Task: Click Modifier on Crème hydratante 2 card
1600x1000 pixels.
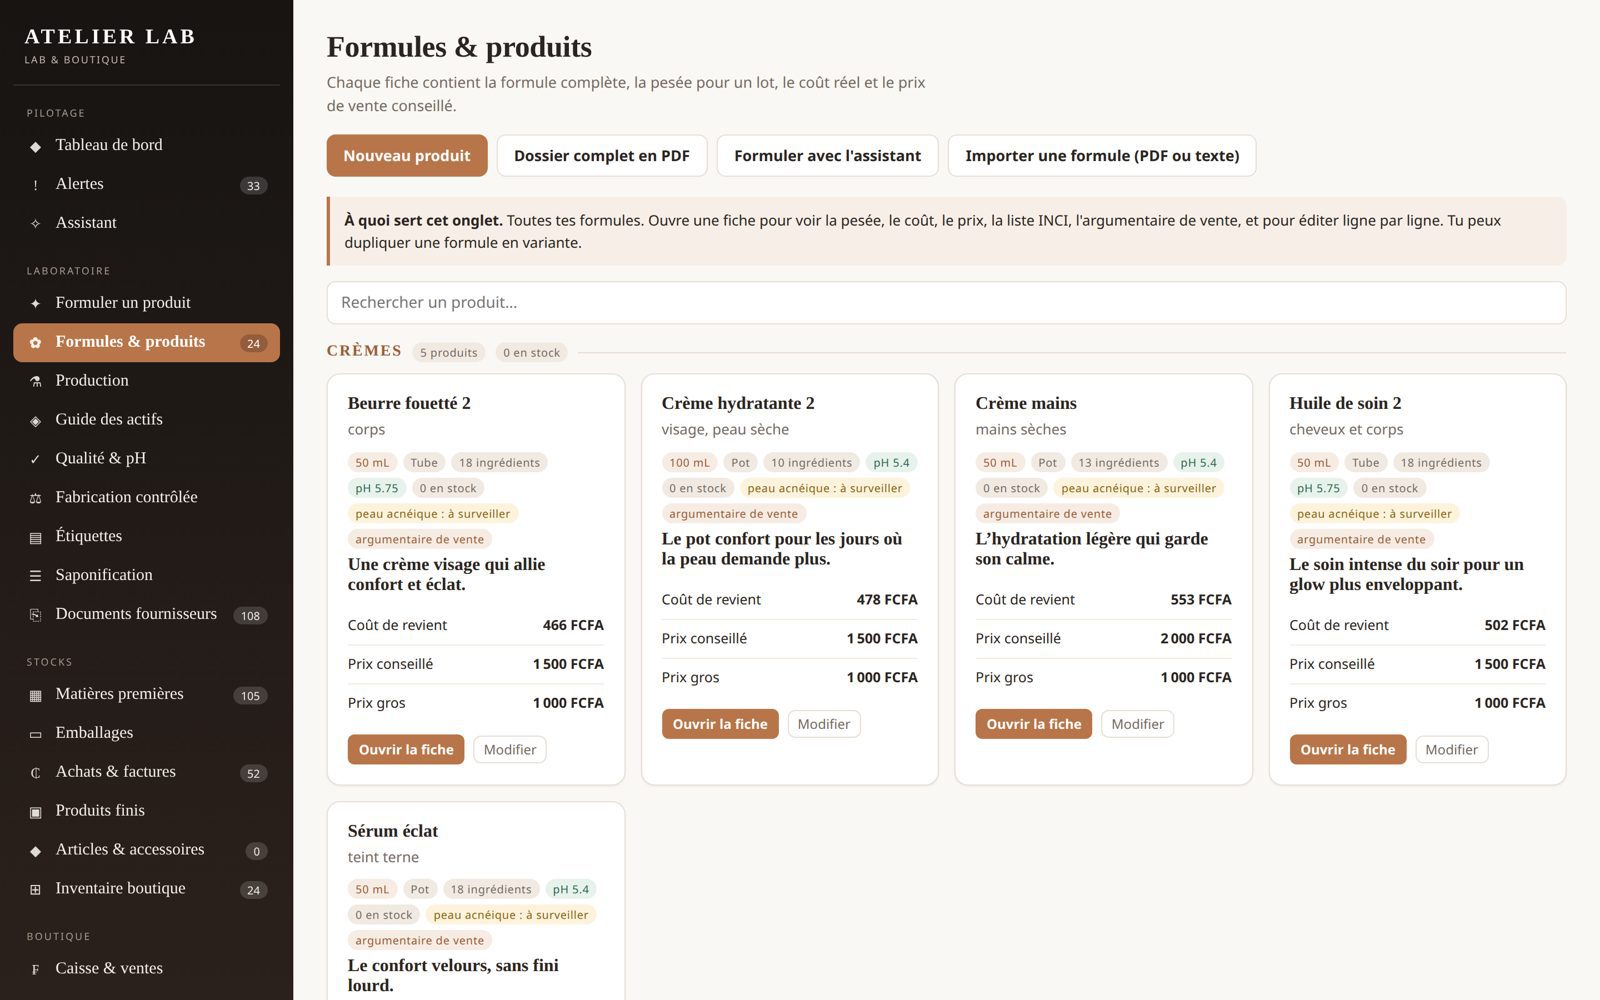Action: pyautogui.click(x=824, y=724)
